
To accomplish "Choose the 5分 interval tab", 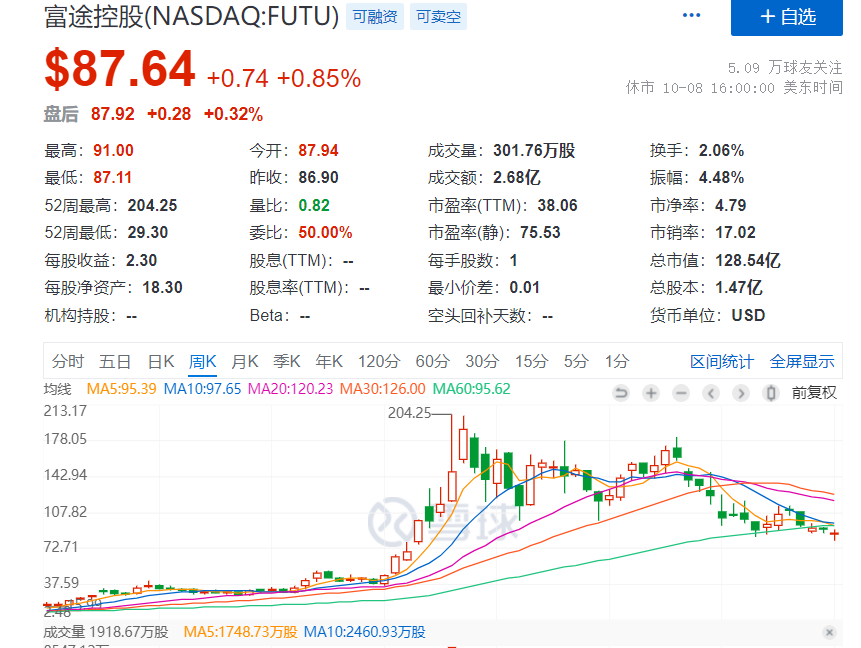I will (576, 361).
